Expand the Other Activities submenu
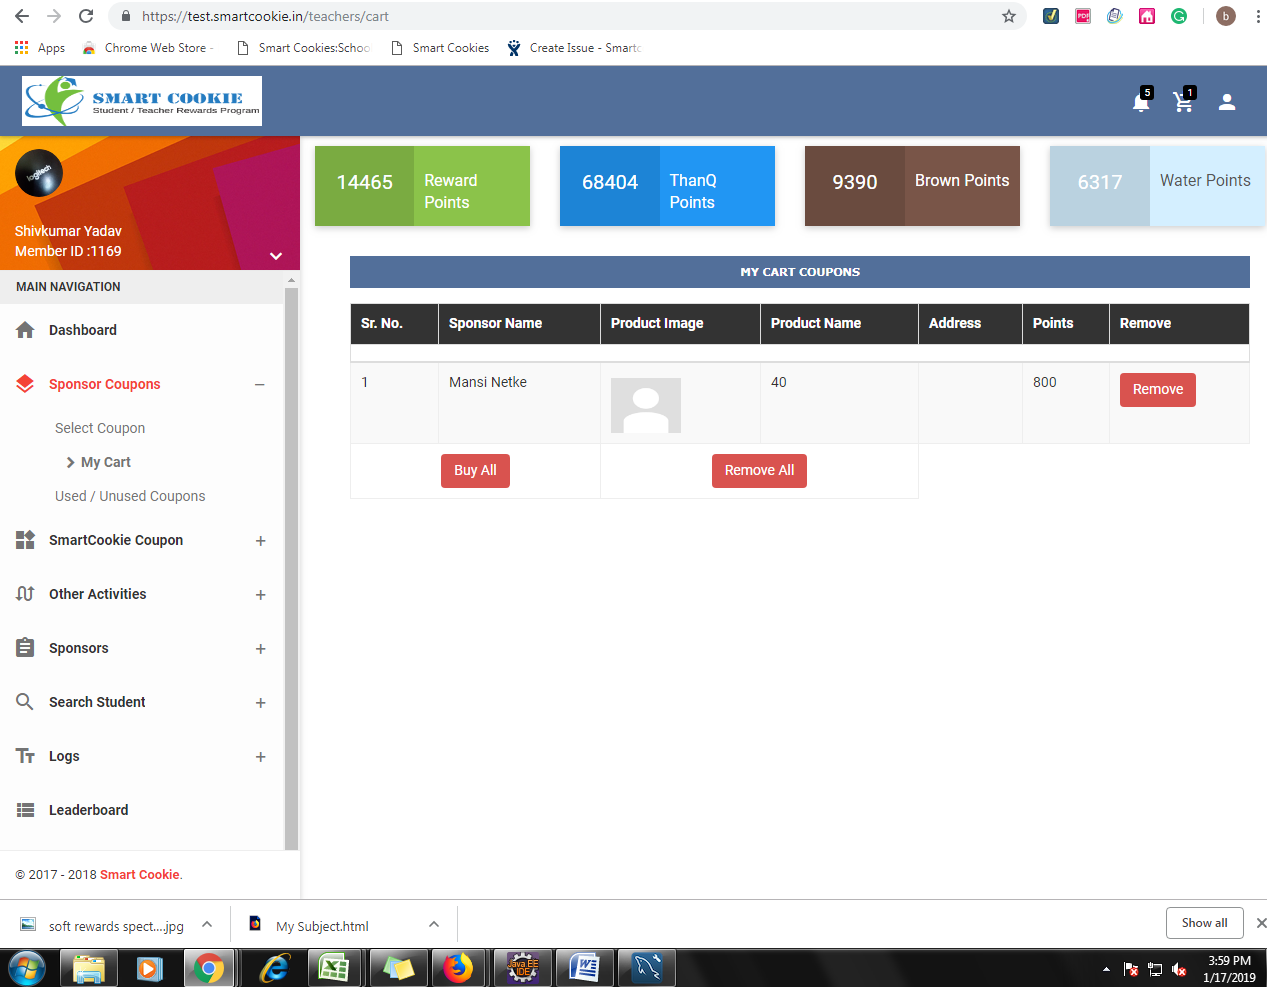The height and width of the screenshot is (987, 1267). [260, 595]
